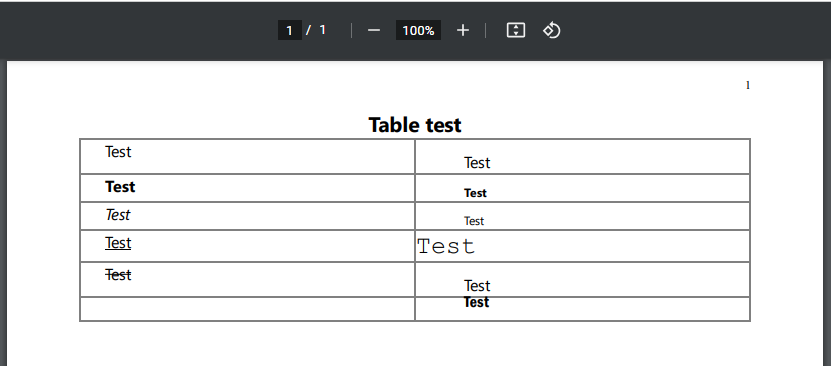This screenshot has width=831, height=366.
Task: Click the plain Test in first left cell
Action: coord(118,151)
